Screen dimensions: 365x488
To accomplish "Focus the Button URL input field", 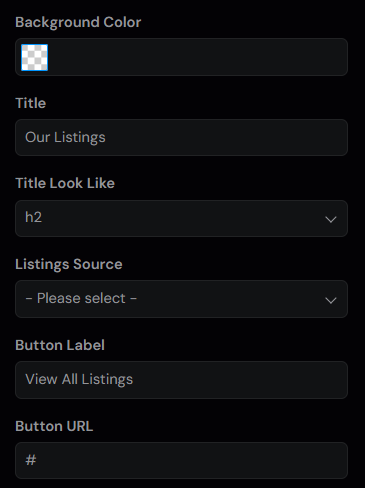I will (x=181, y=460).
